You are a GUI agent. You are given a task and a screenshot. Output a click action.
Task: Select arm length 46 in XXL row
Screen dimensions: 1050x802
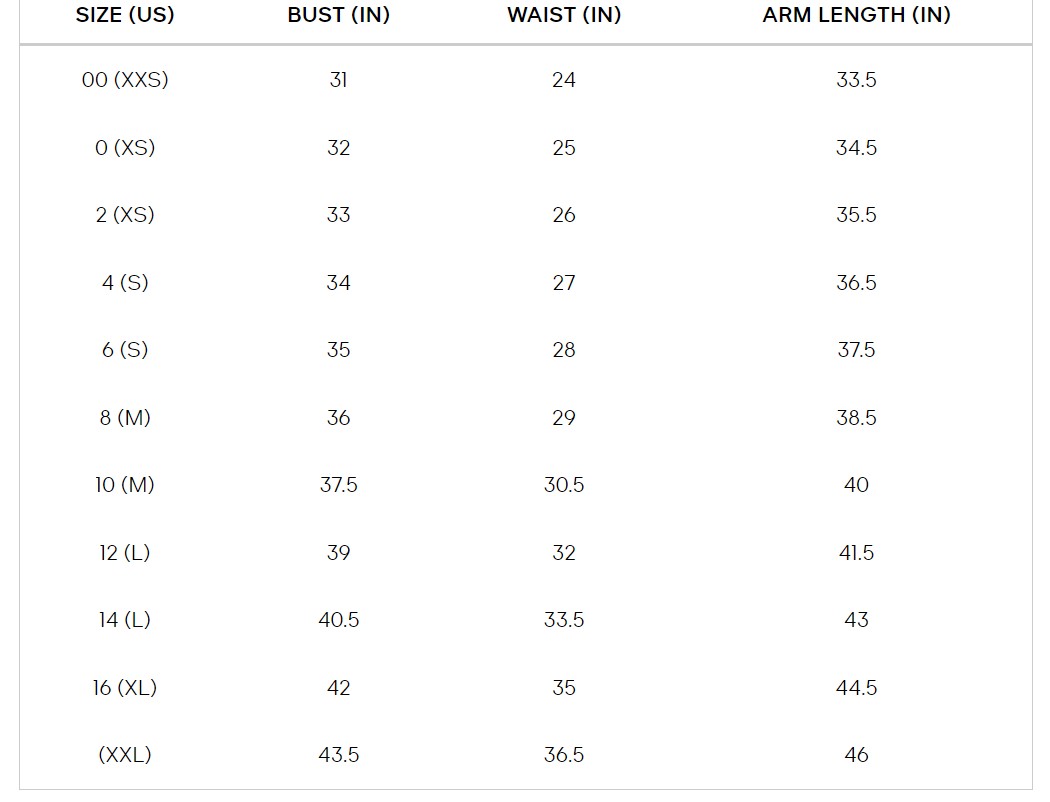(x=856, y=755)
